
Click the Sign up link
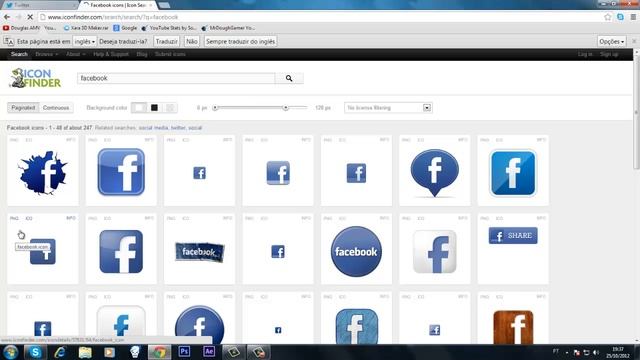[x=609, y=54]
